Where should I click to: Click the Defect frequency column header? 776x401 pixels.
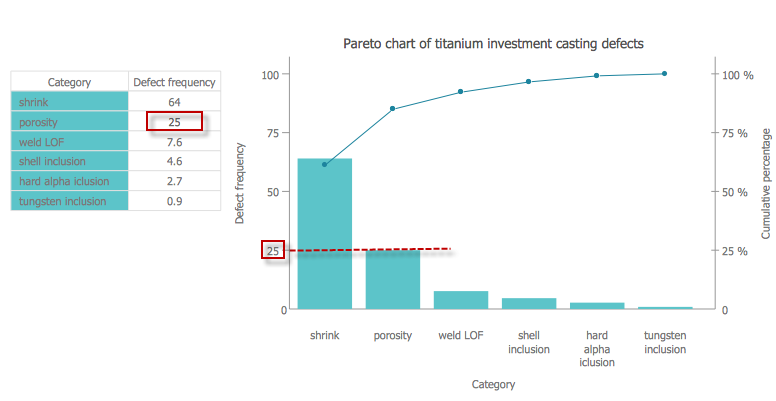coord(174,82)
